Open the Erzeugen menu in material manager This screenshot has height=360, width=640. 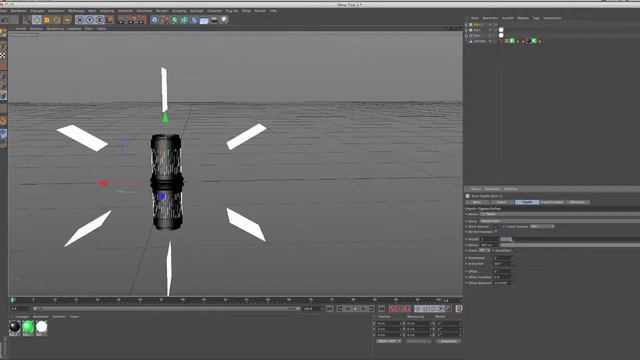point(22,317)
